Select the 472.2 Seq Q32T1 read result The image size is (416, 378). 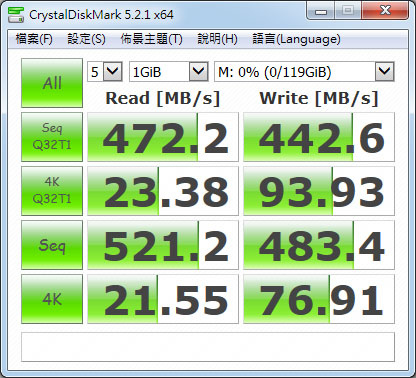tap(163, 137)
